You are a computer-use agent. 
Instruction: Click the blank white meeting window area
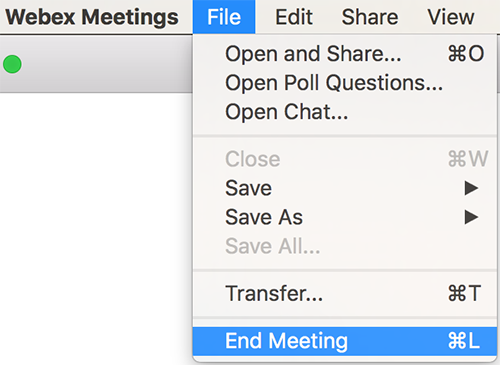click(96, 228)
